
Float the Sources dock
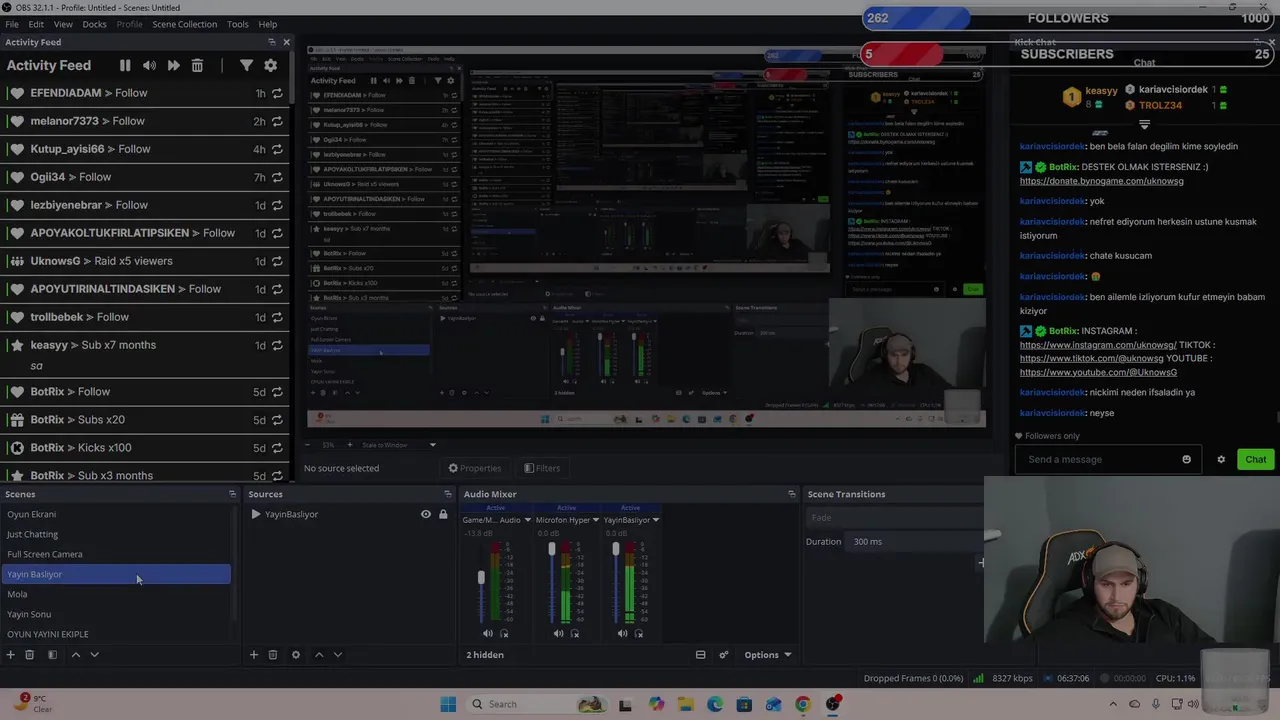(x=447, y=494)
